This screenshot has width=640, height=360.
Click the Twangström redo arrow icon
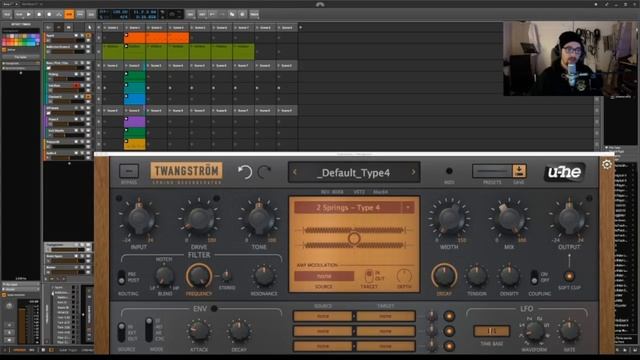[264, 172]
